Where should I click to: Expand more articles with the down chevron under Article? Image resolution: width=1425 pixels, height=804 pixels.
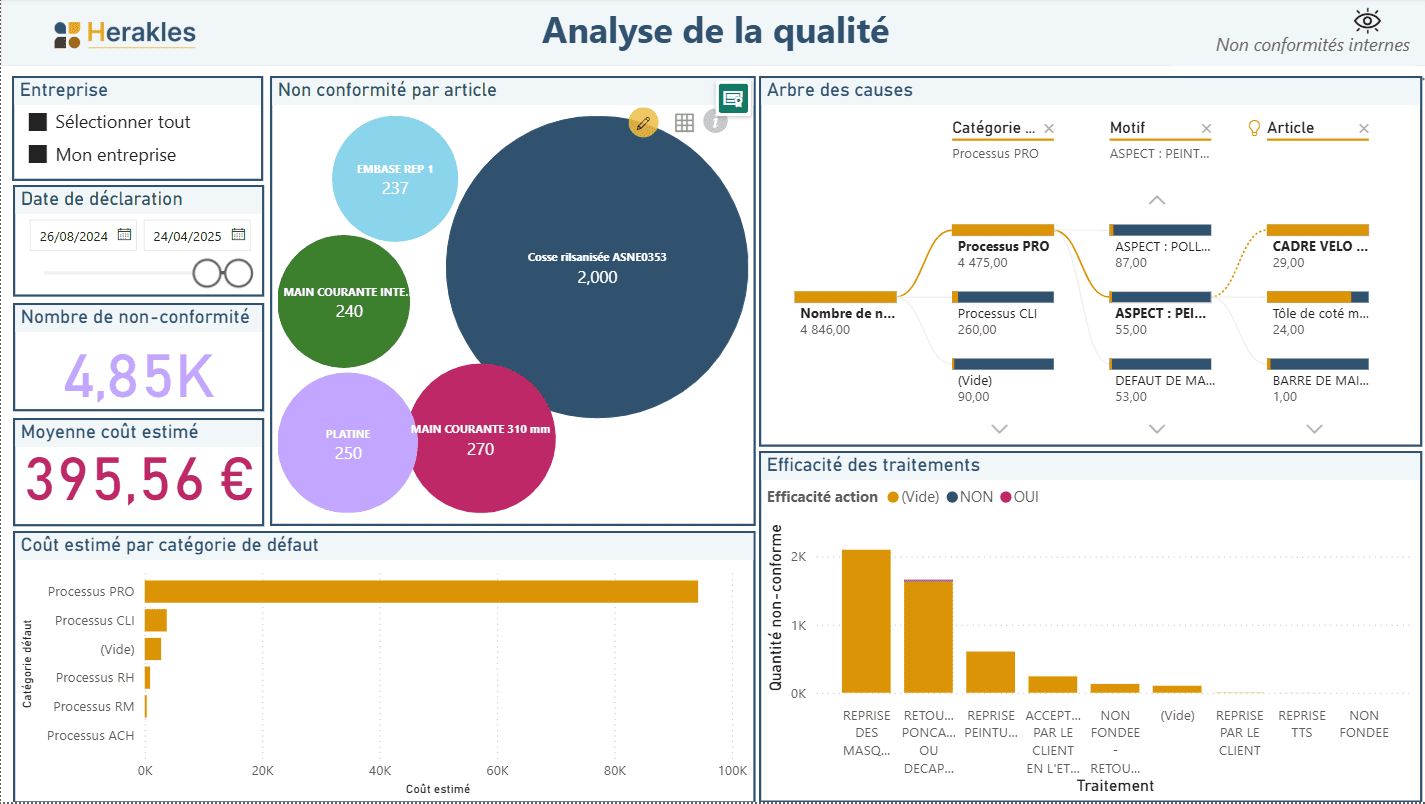(1314, 429)
